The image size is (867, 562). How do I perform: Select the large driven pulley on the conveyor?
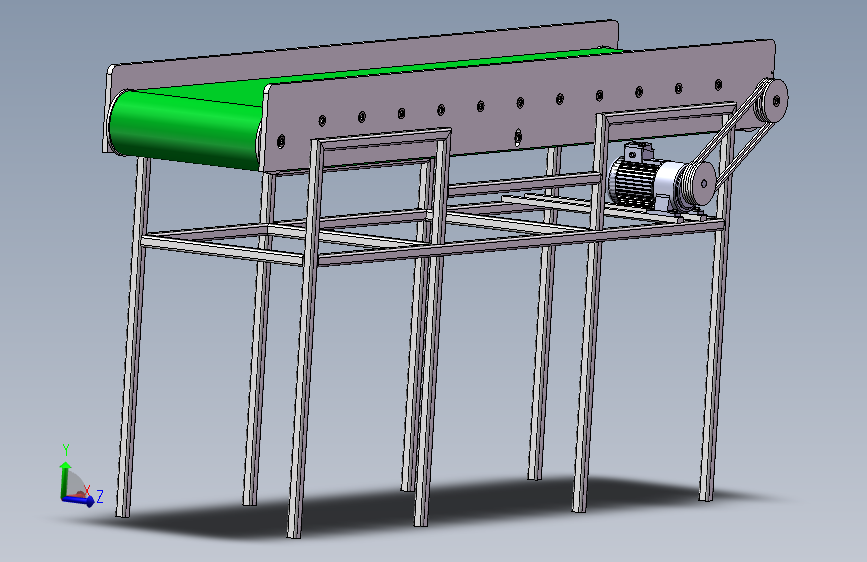pos(771,101)
